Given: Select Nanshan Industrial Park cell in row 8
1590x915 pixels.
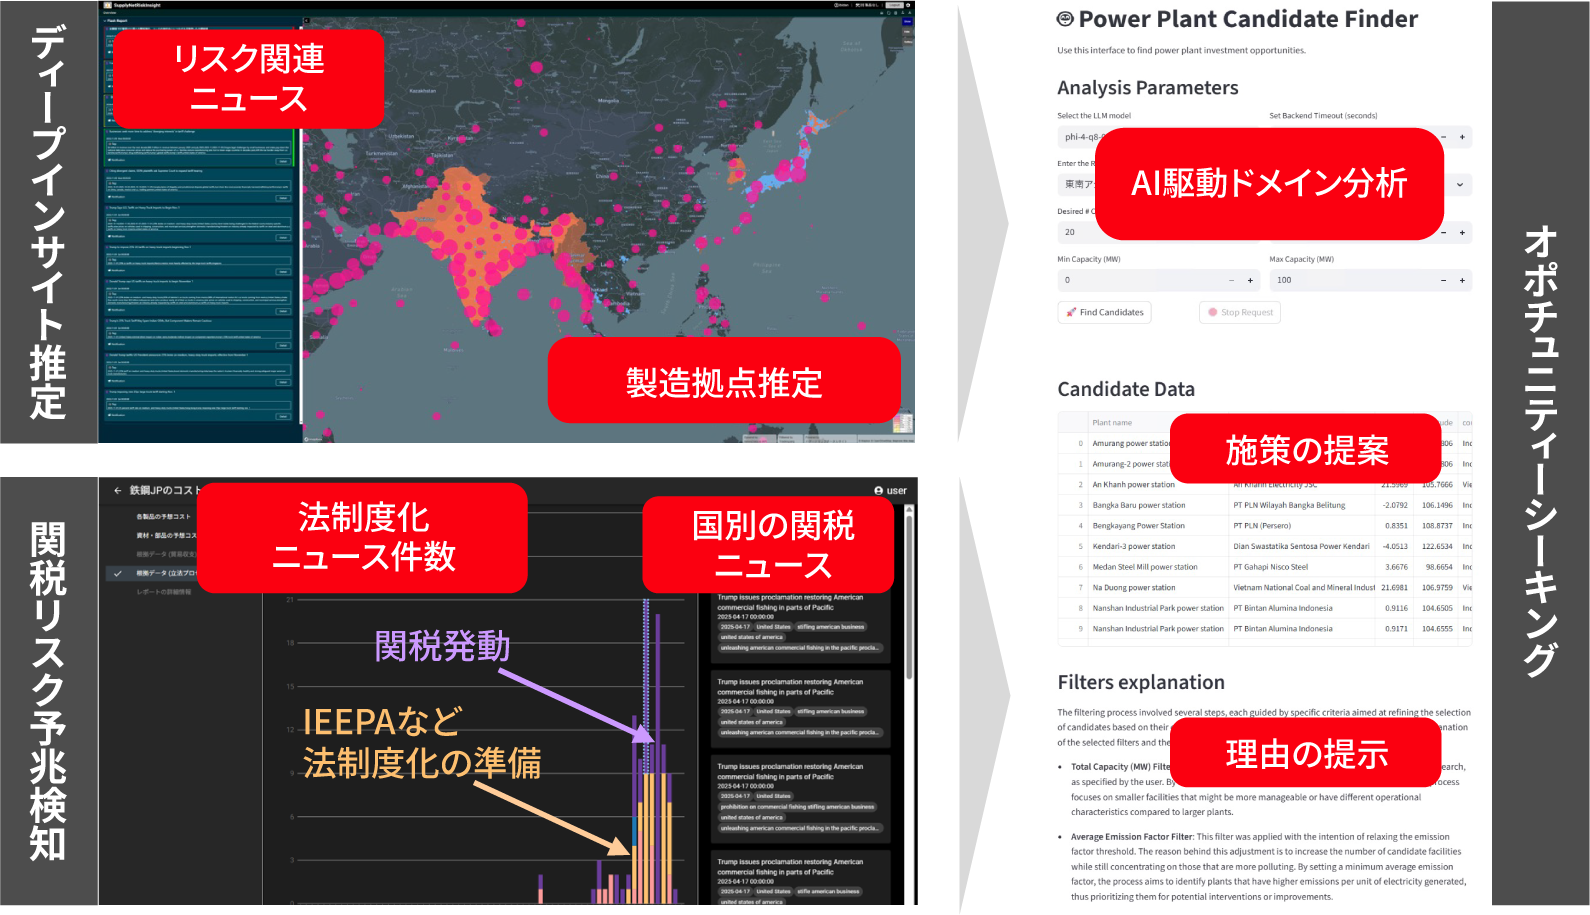Looking at the screenshot, I should point(1159,608).
